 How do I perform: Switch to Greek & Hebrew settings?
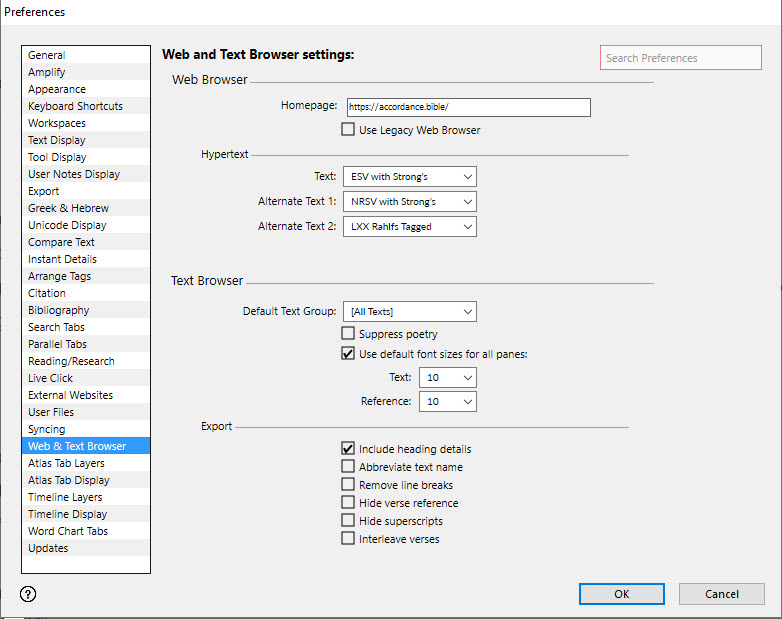pyautogui.click(x=68, y=208)
